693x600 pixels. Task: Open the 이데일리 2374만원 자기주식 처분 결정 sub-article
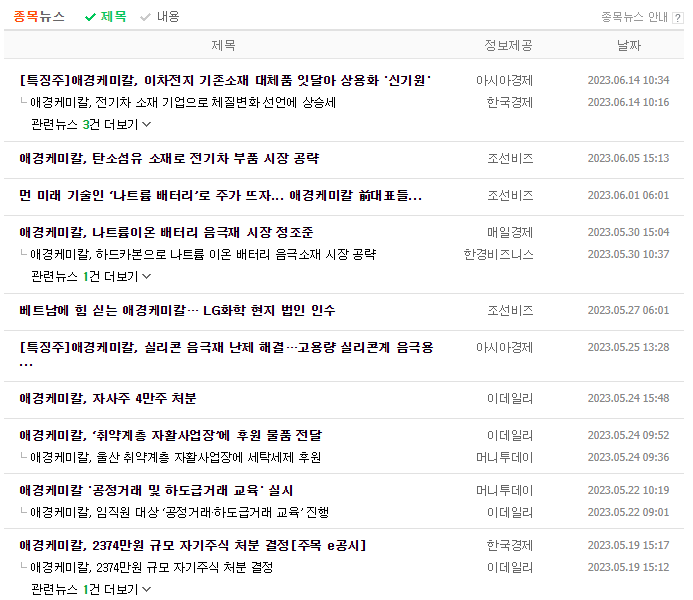tap(152, 567)
